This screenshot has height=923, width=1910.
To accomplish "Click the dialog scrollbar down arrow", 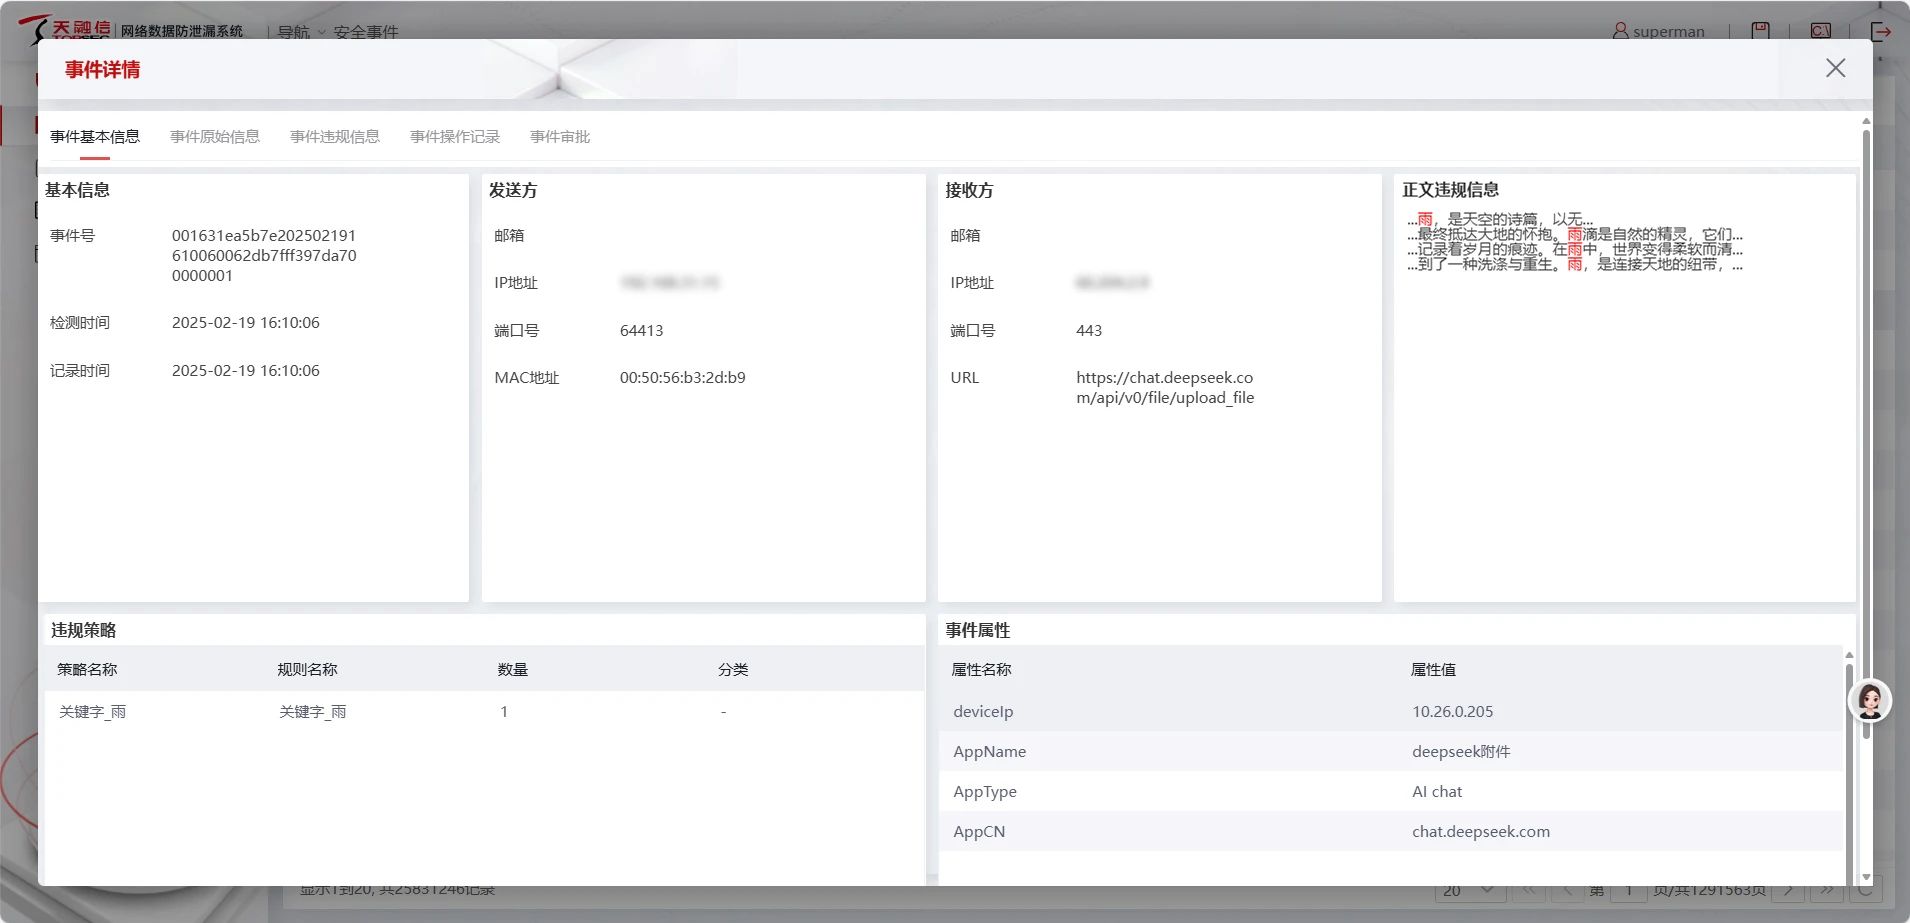I will click(1866, 877).
